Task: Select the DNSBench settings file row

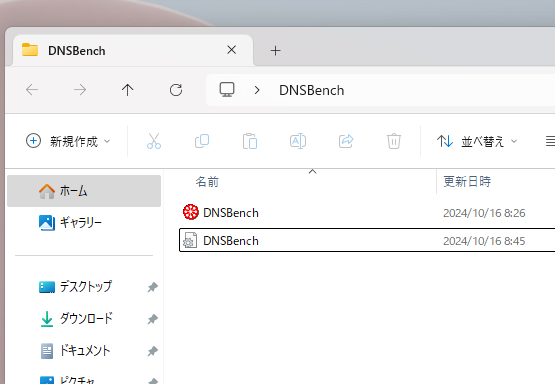Action: (x=367, y=241)
